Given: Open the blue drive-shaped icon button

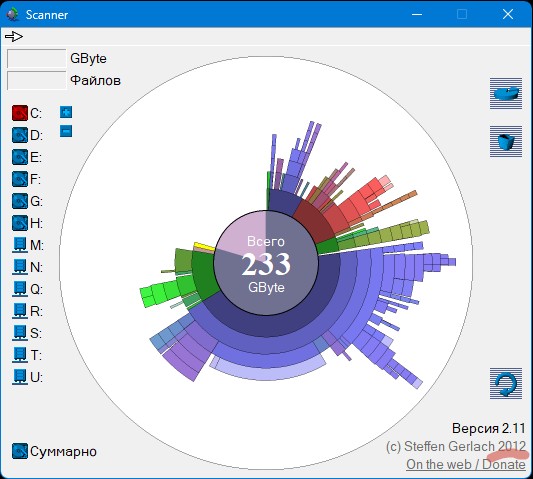Looking at the screenshot, I should 506,93.
